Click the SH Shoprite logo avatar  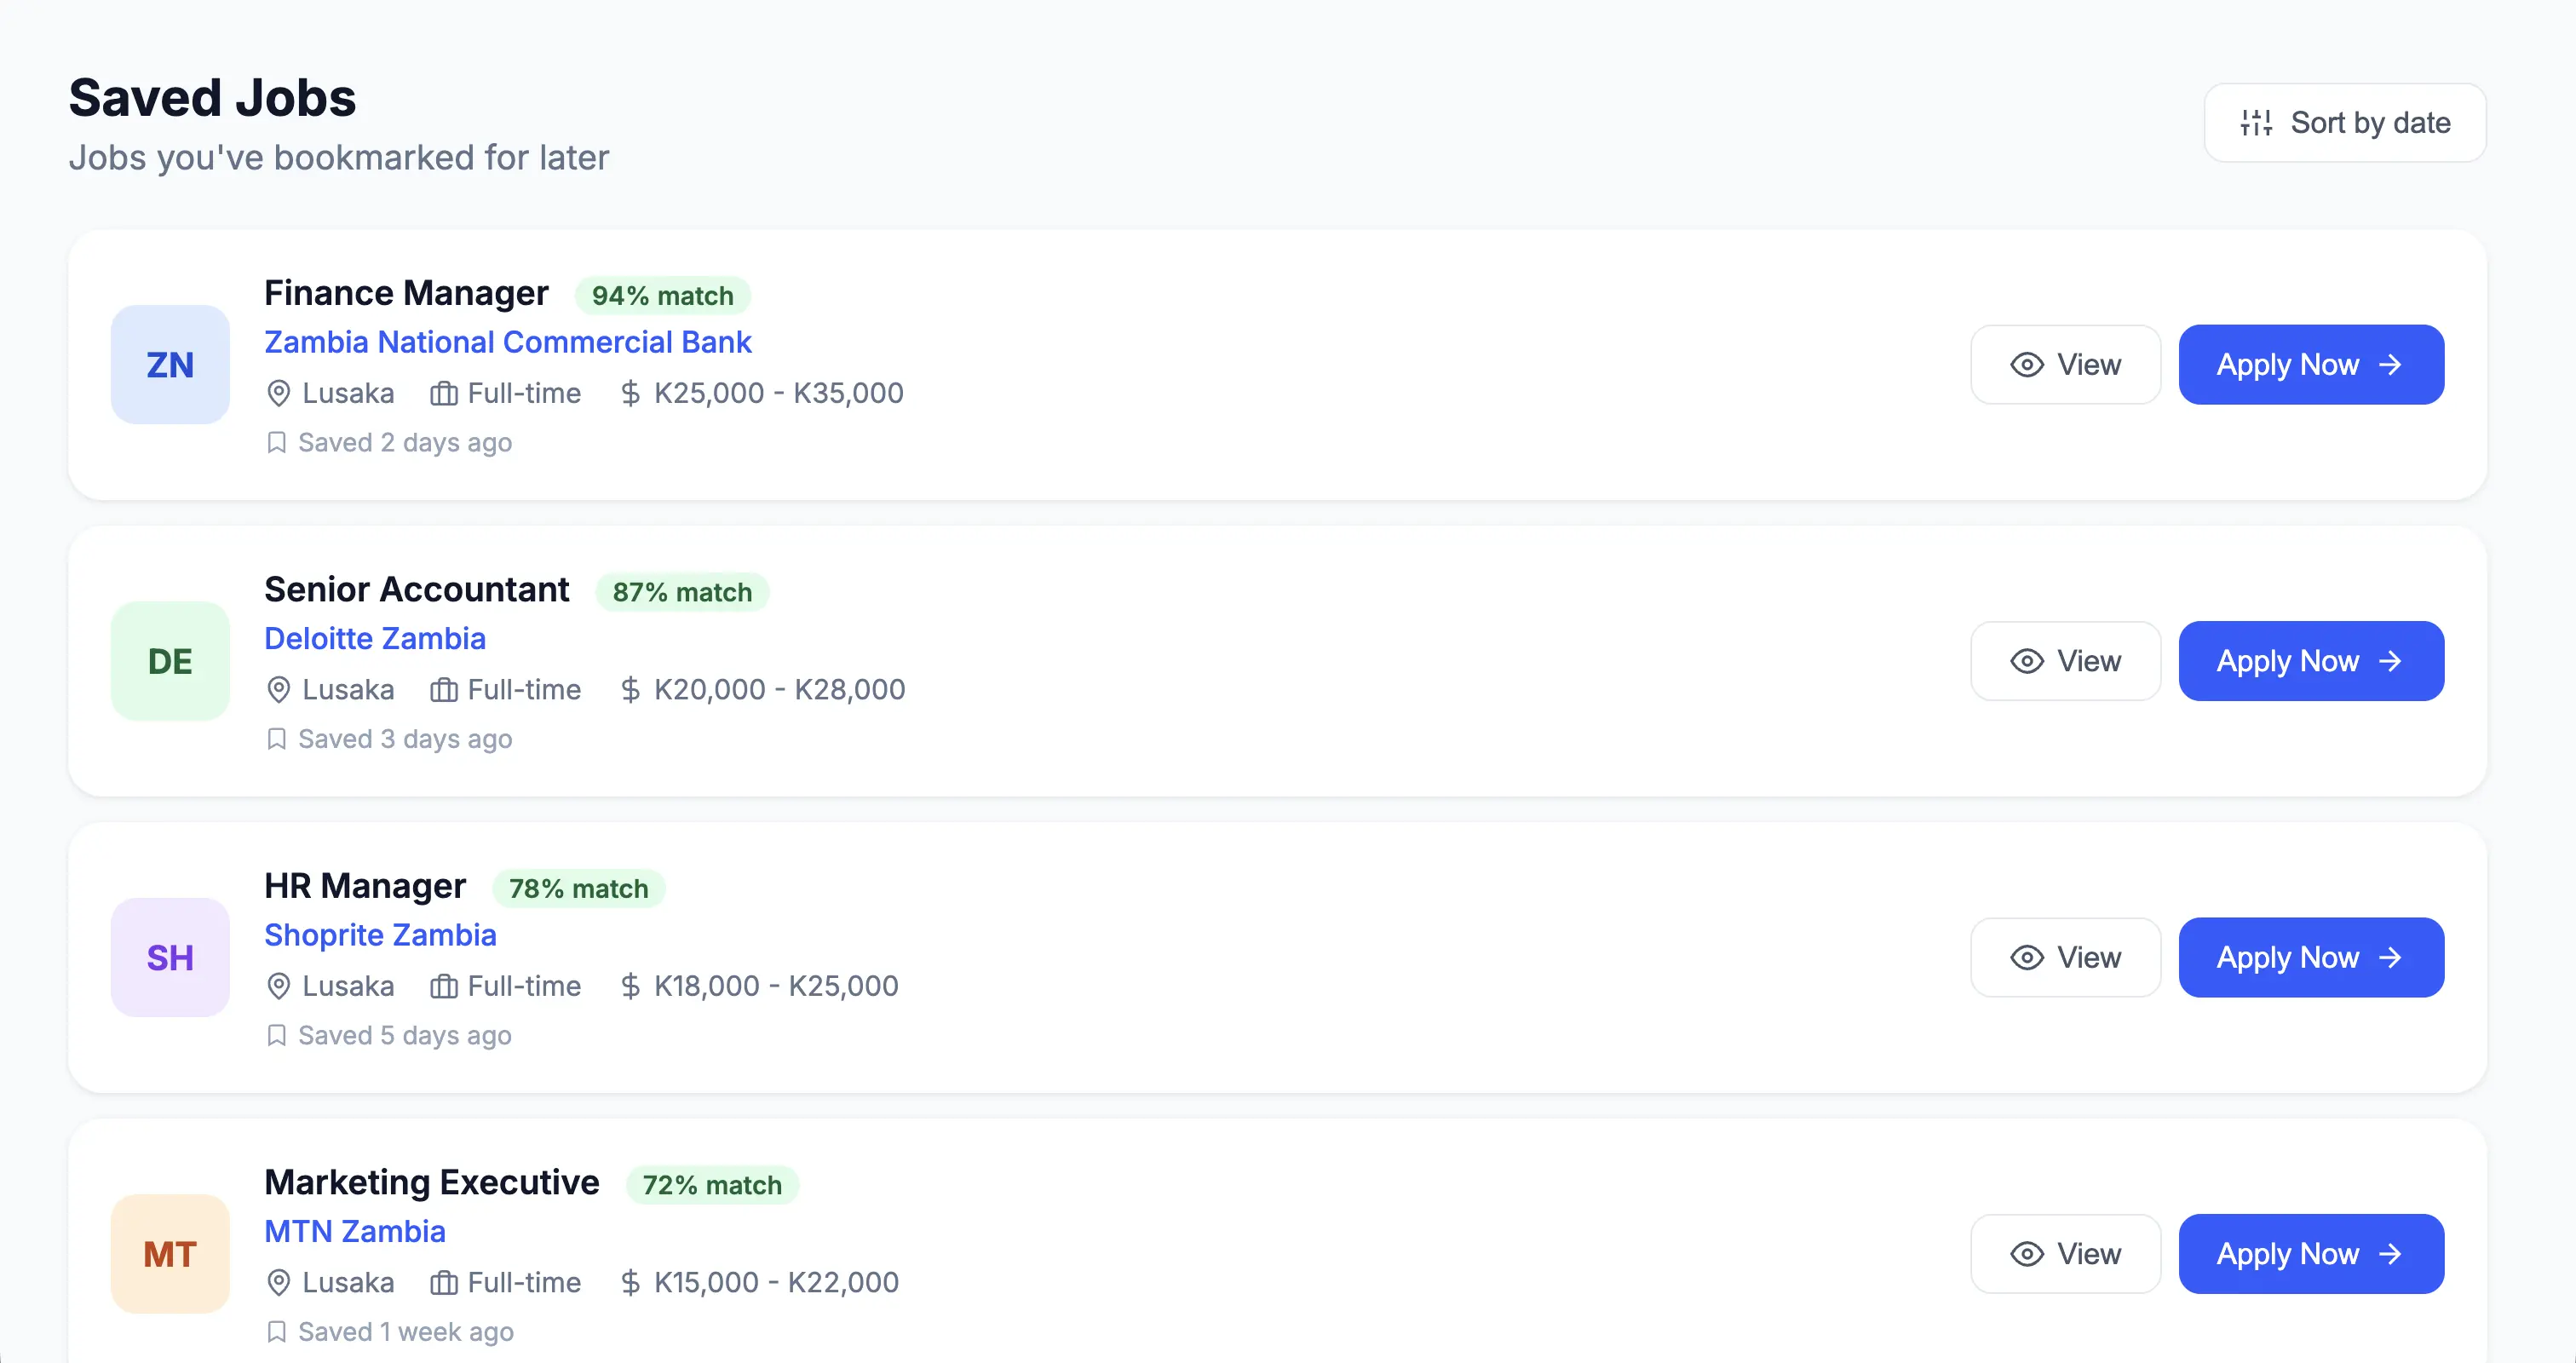point(170,957)
